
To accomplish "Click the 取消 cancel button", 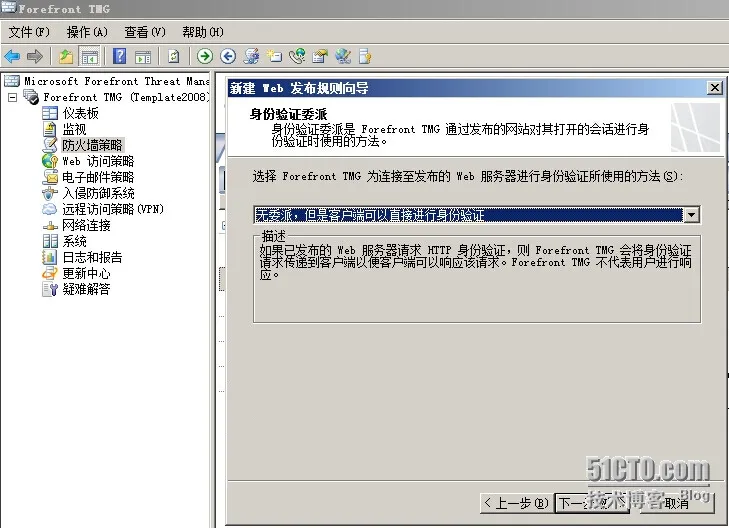I will (676, 503).
